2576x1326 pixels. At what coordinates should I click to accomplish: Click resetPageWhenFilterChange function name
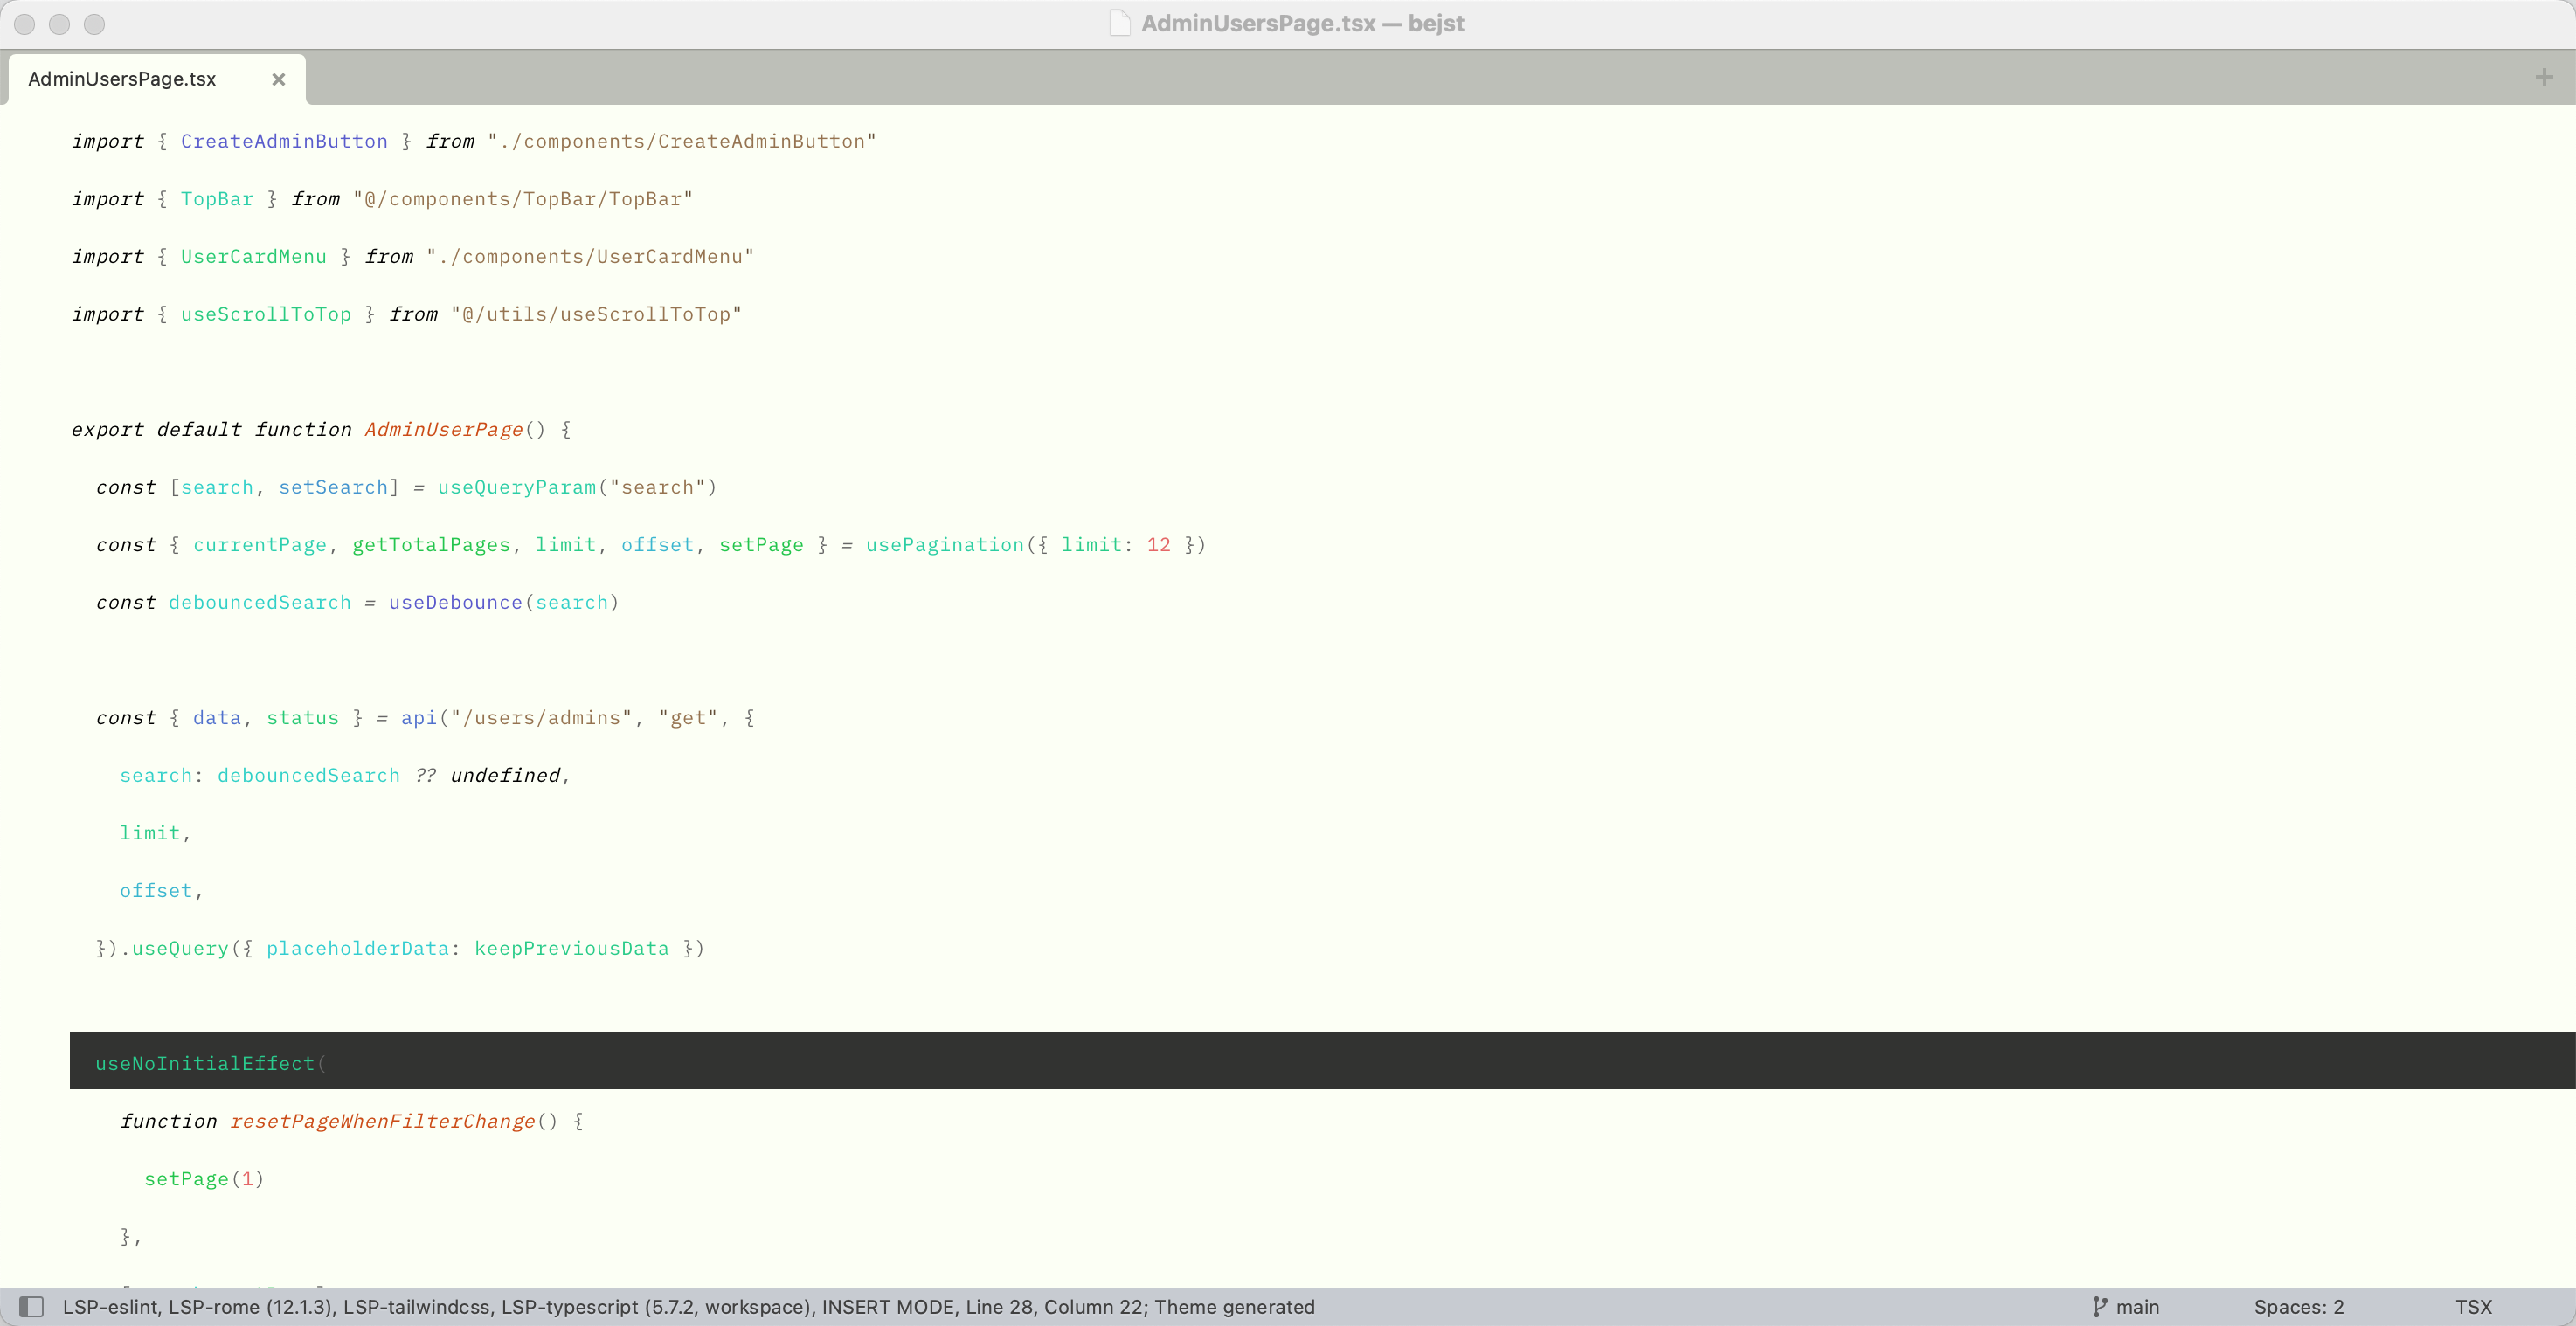382,1122
